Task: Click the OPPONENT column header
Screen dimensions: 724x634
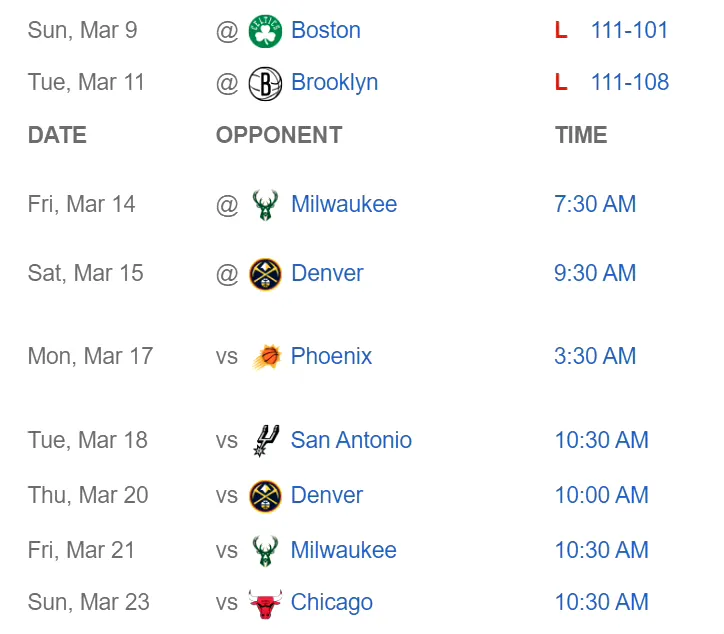Action: [x=279, y=135]
